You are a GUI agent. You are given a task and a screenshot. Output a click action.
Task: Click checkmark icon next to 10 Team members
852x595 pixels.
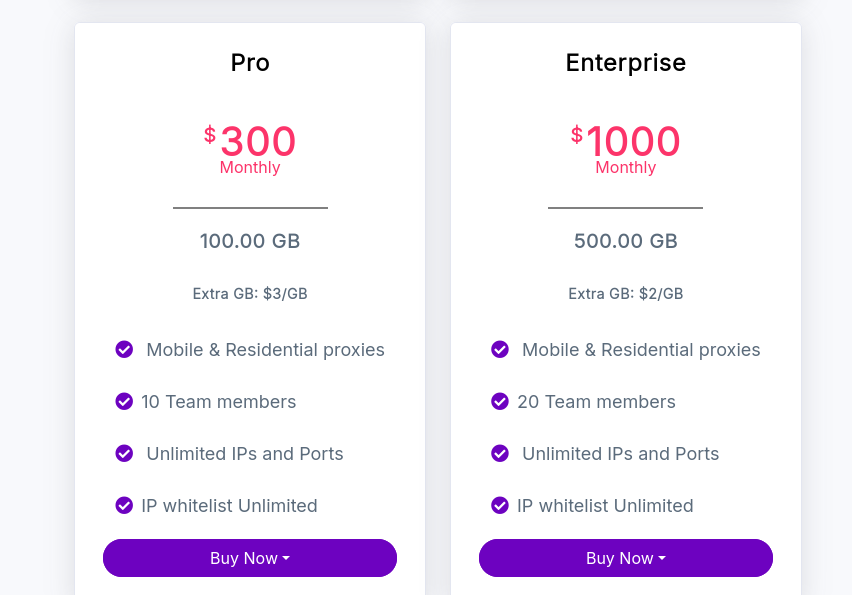(x=124, y=401)
